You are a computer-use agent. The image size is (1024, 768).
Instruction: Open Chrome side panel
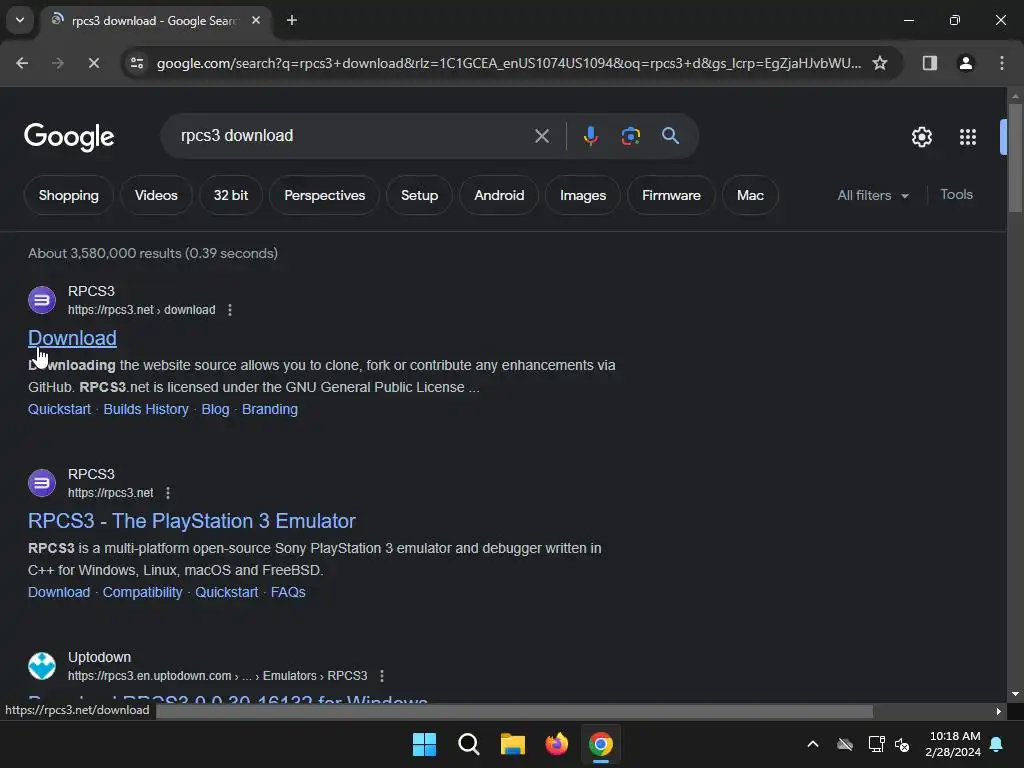(x=929, y=63)
